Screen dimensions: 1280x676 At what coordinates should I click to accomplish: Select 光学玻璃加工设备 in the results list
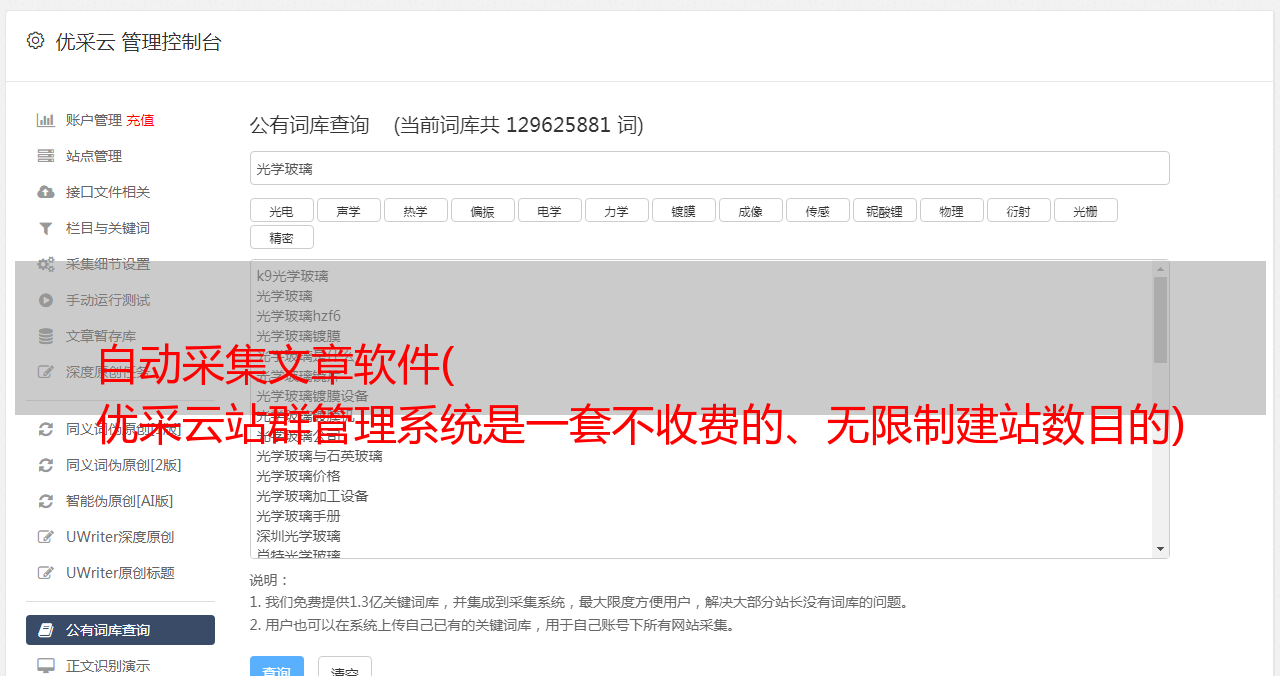point(312,496)
